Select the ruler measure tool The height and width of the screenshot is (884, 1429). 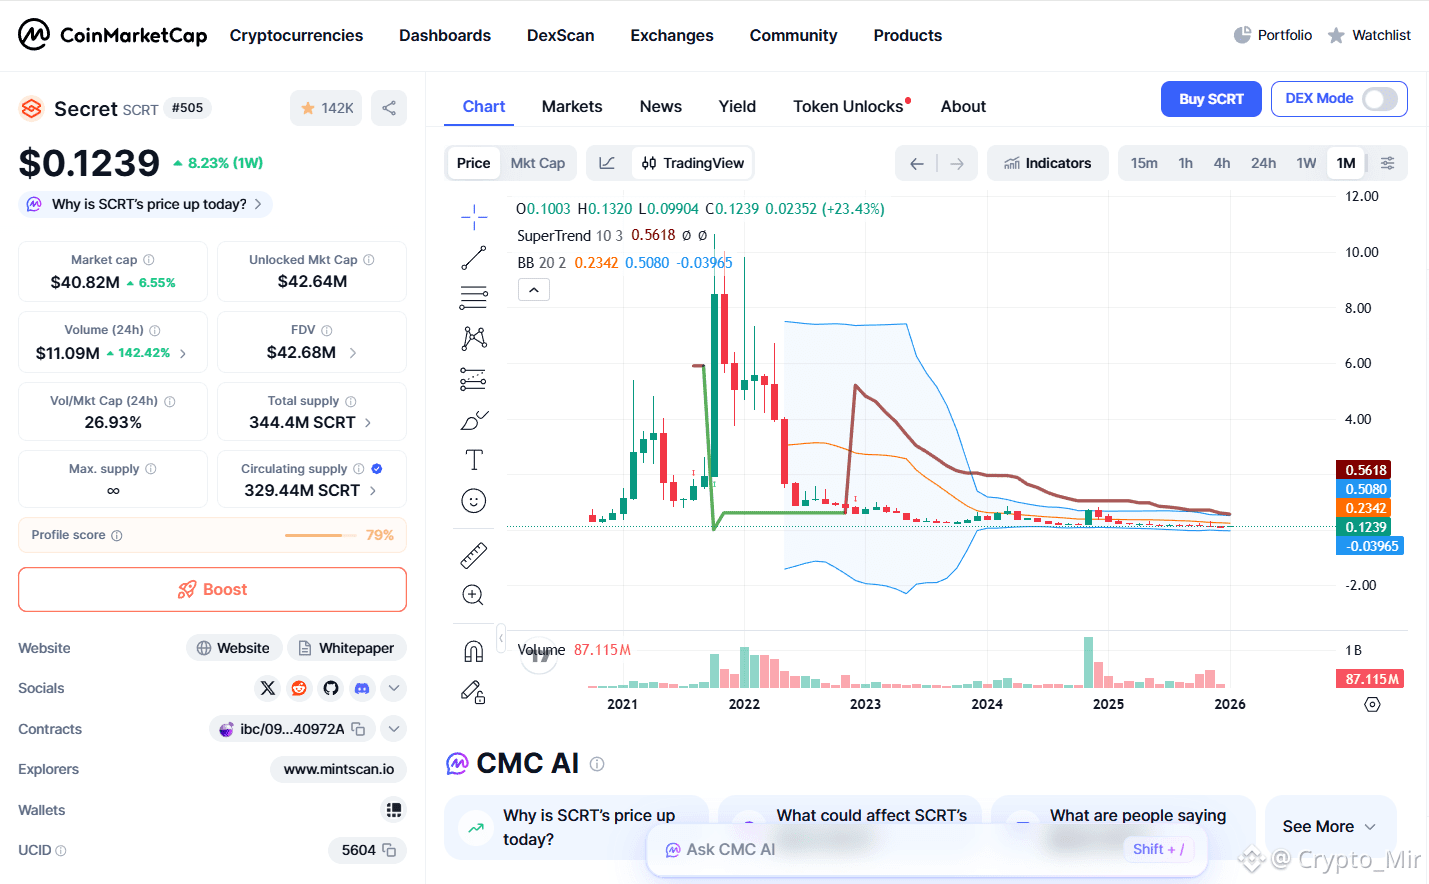pos(474,554)
